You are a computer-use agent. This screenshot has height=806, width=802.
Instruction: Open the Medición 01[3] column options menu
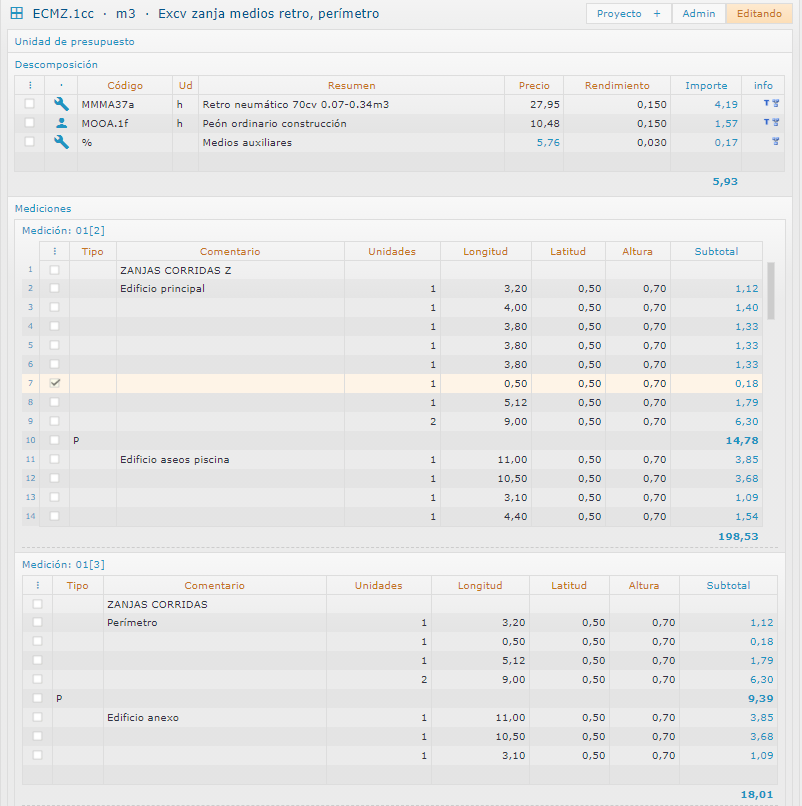click(x=37, y=586)
